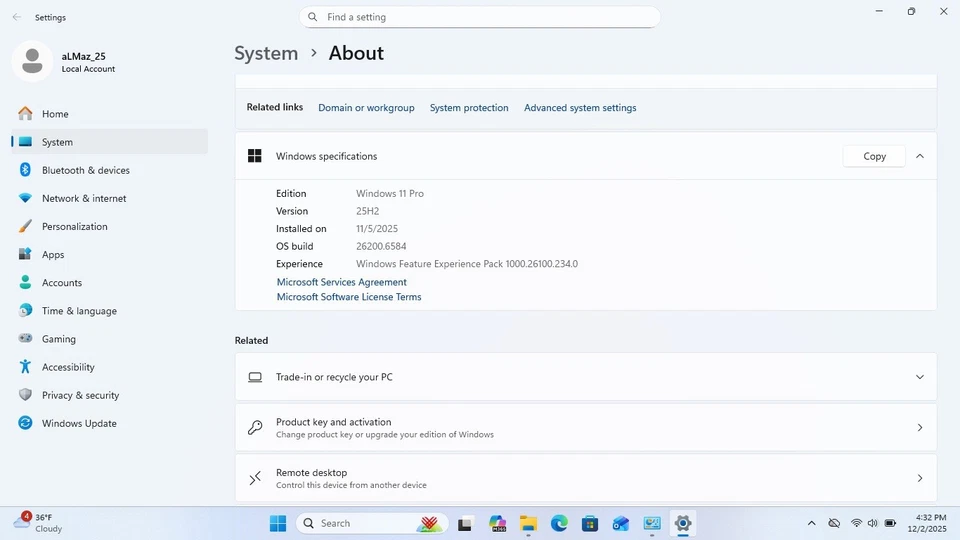Click the Personalization paintbrush icon
Screen dimensions: 960x540
point(25,226)
